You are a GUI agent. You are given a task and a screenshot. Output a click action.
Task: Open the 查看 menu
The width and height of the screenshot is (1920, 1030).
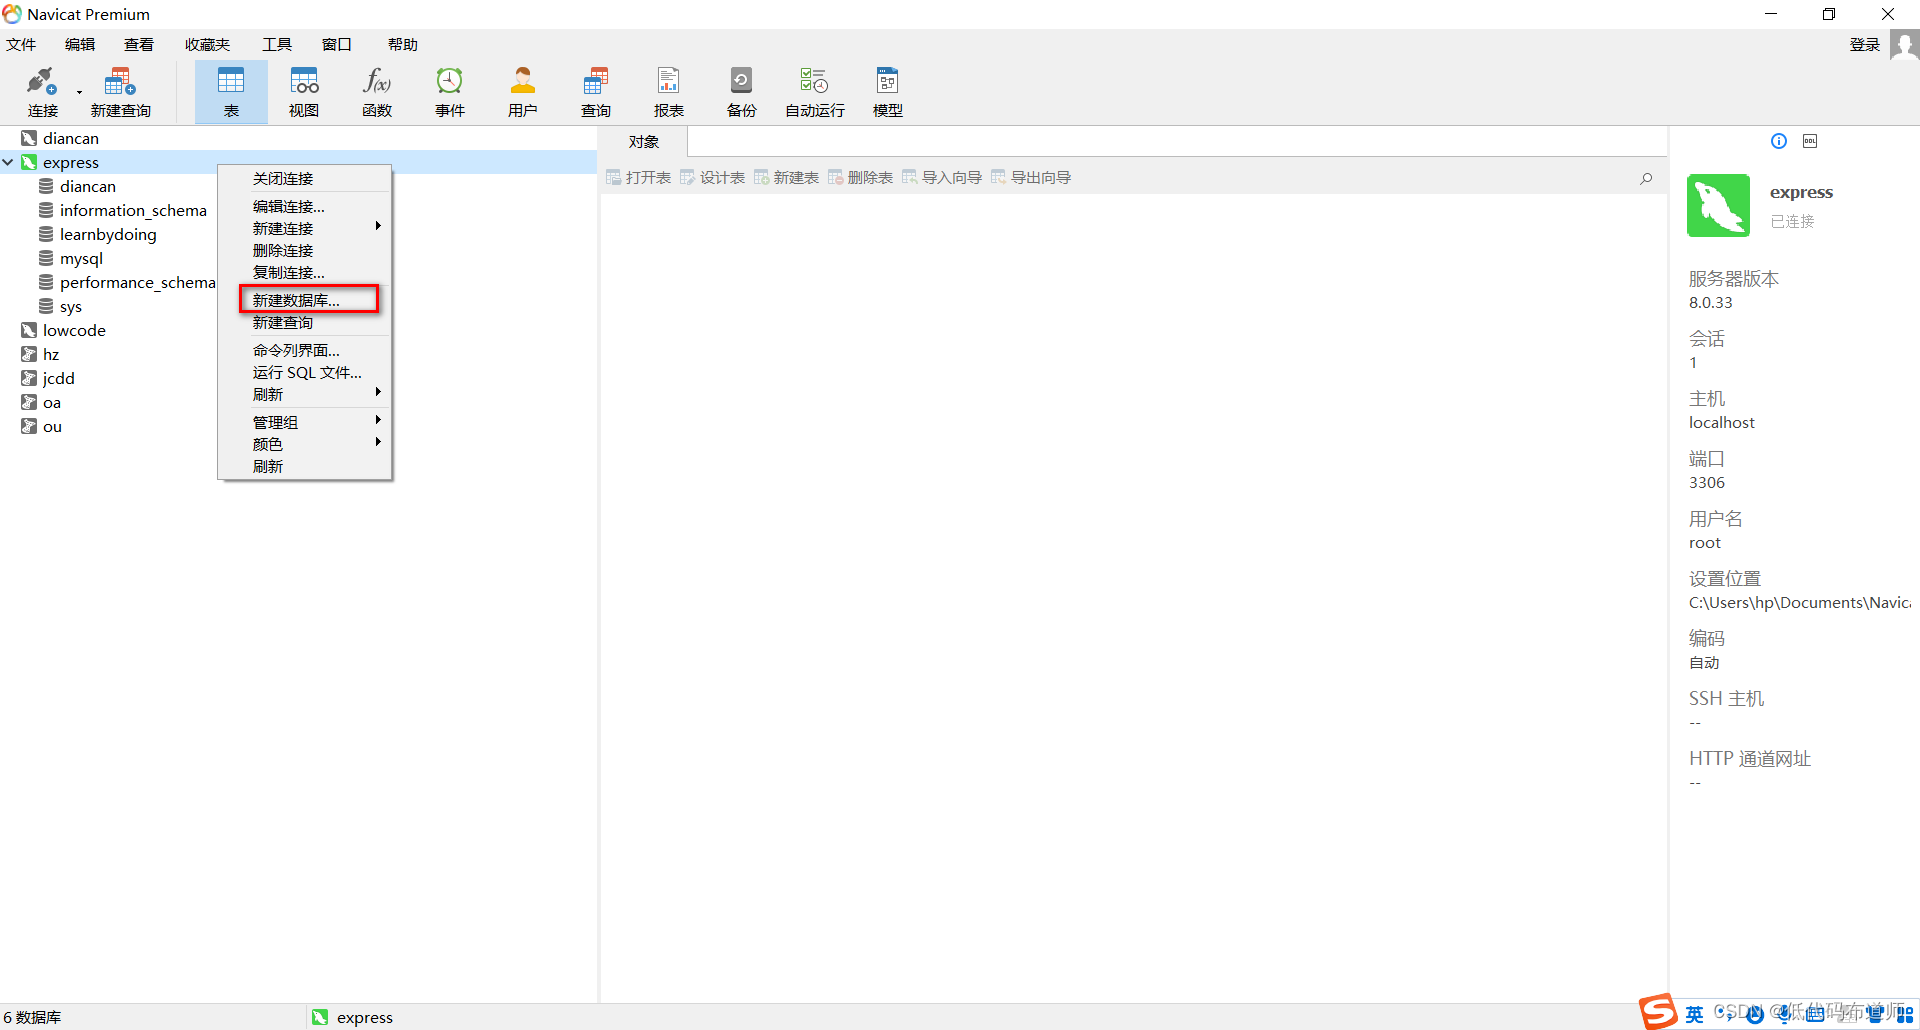tap(139, 45)
